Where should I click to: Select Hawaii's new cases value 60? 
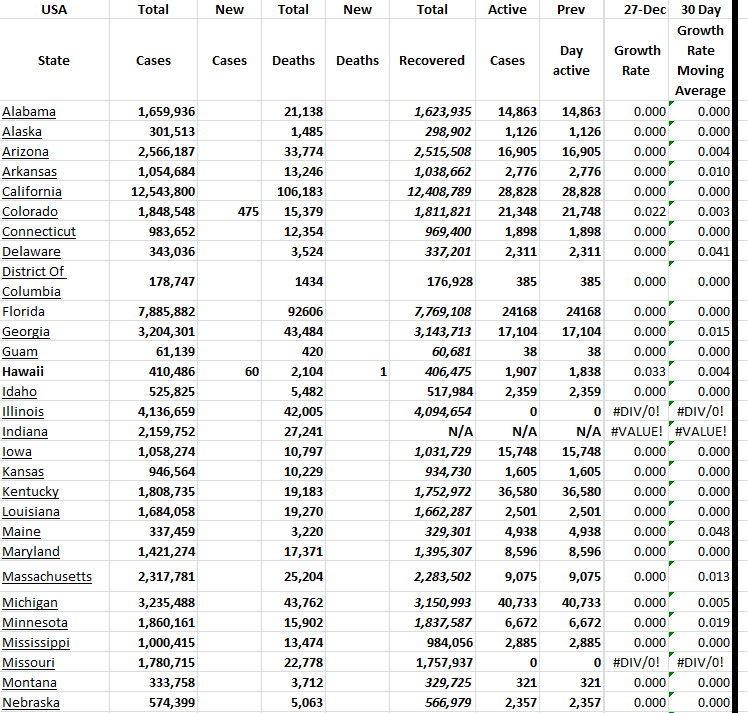[x=252, y=372]
